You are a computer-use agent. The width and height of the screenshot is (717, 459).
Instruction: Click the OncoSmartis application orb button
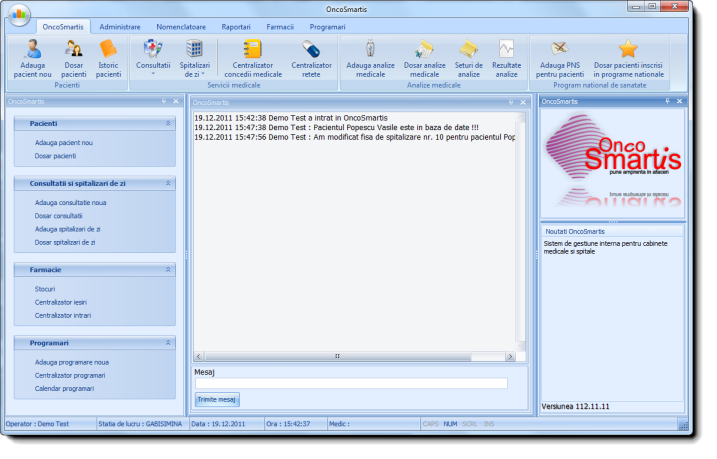(x=19, y=14)
